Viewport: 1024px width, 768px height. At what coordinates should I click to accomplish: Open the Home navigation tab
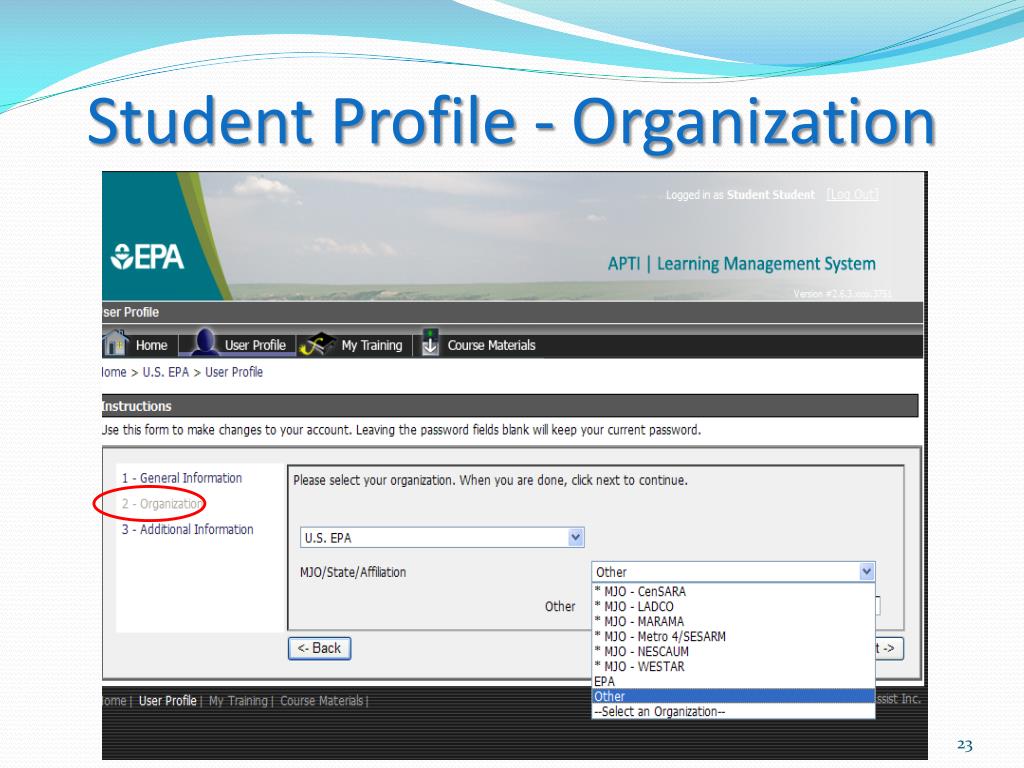pos(152,345)
